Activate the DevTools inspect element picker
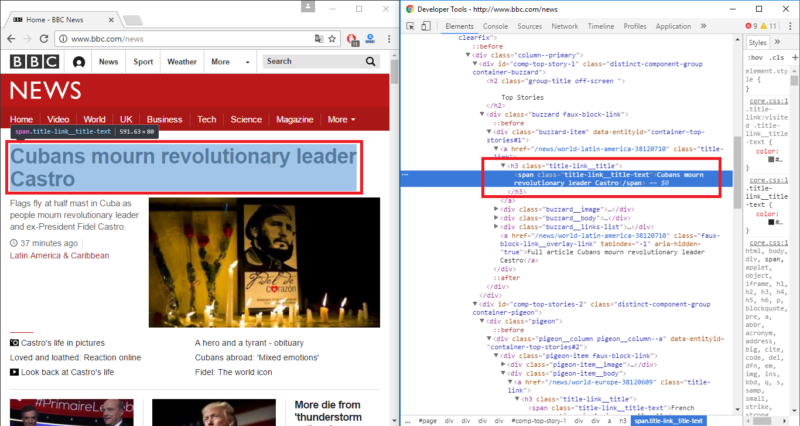Screen dimensions: 800x426 411,26
